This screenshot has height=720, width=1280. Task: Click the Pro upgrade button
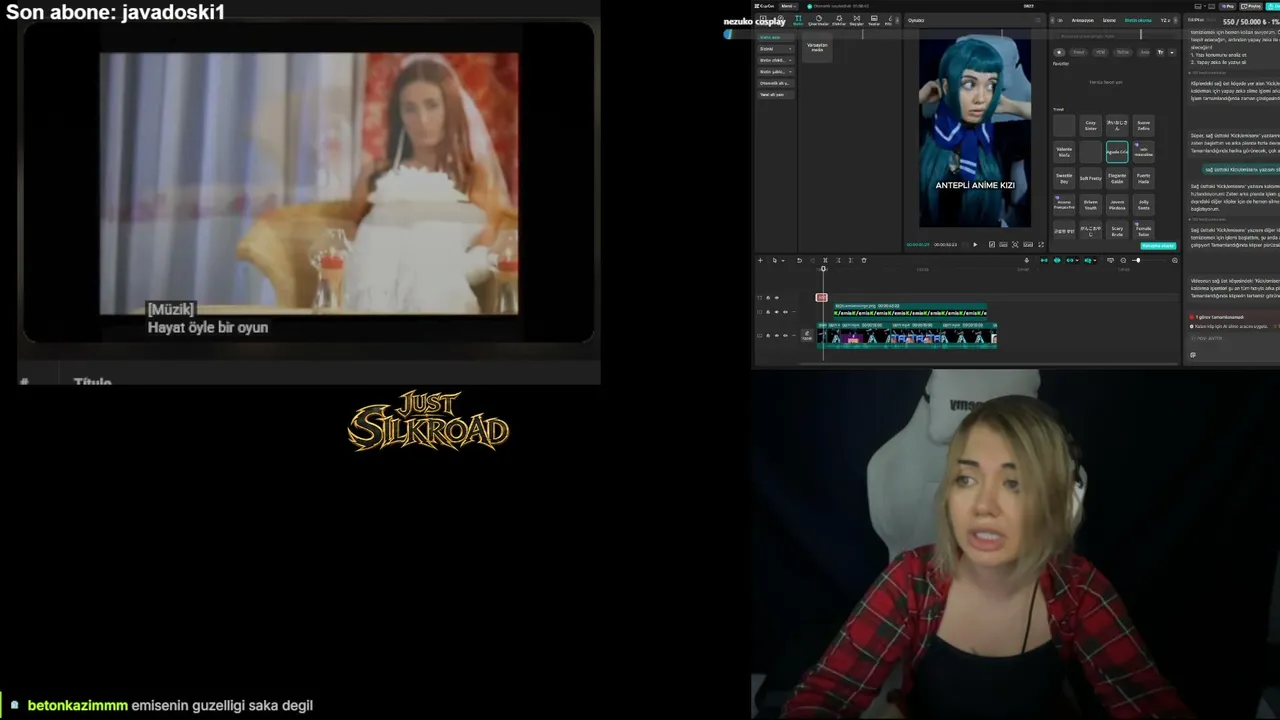pyautogui.click(x=1229, y=6)
